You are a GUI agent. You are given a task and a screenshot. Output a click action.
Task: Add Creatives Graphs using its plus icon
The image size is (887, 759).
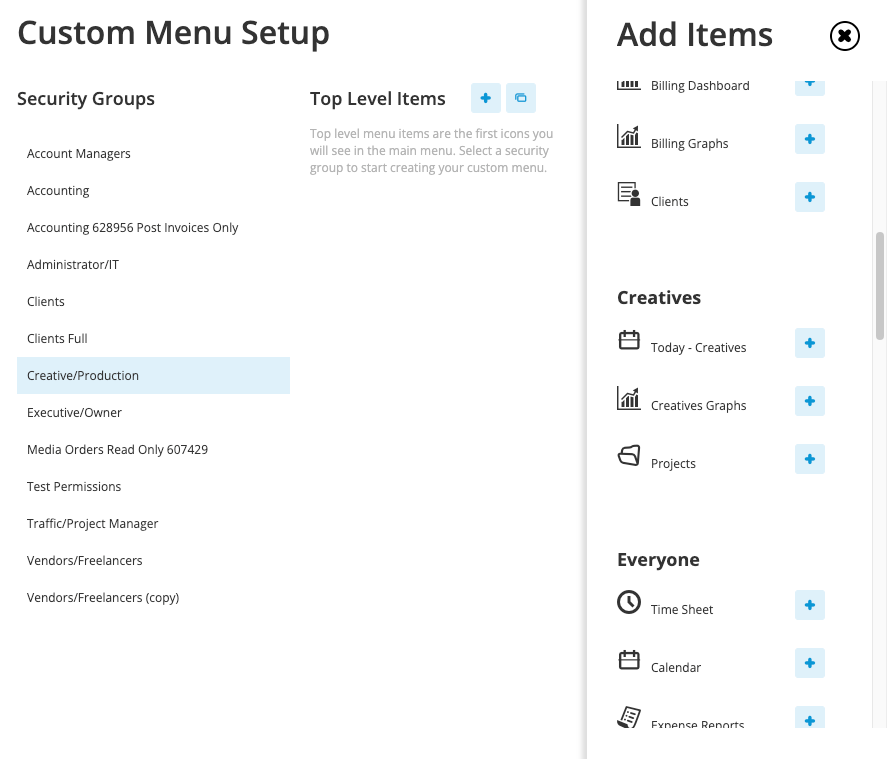click(x=810, y=401)
